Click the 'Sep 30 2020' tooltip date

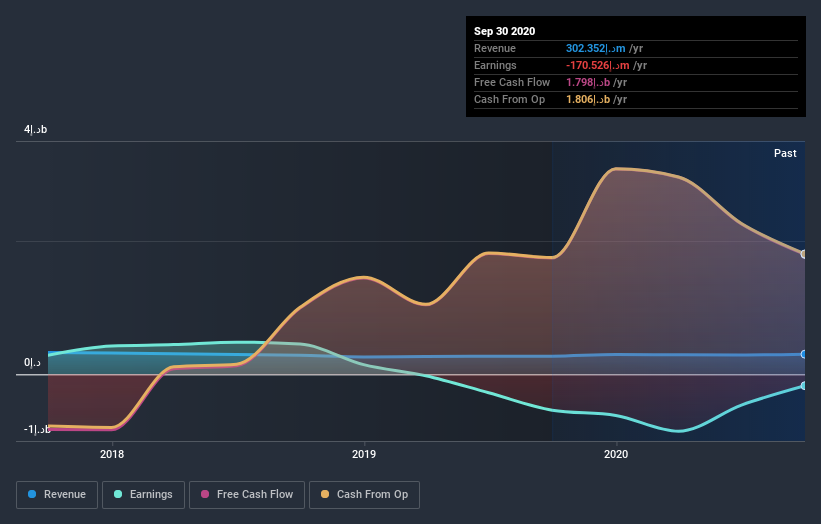504,31
